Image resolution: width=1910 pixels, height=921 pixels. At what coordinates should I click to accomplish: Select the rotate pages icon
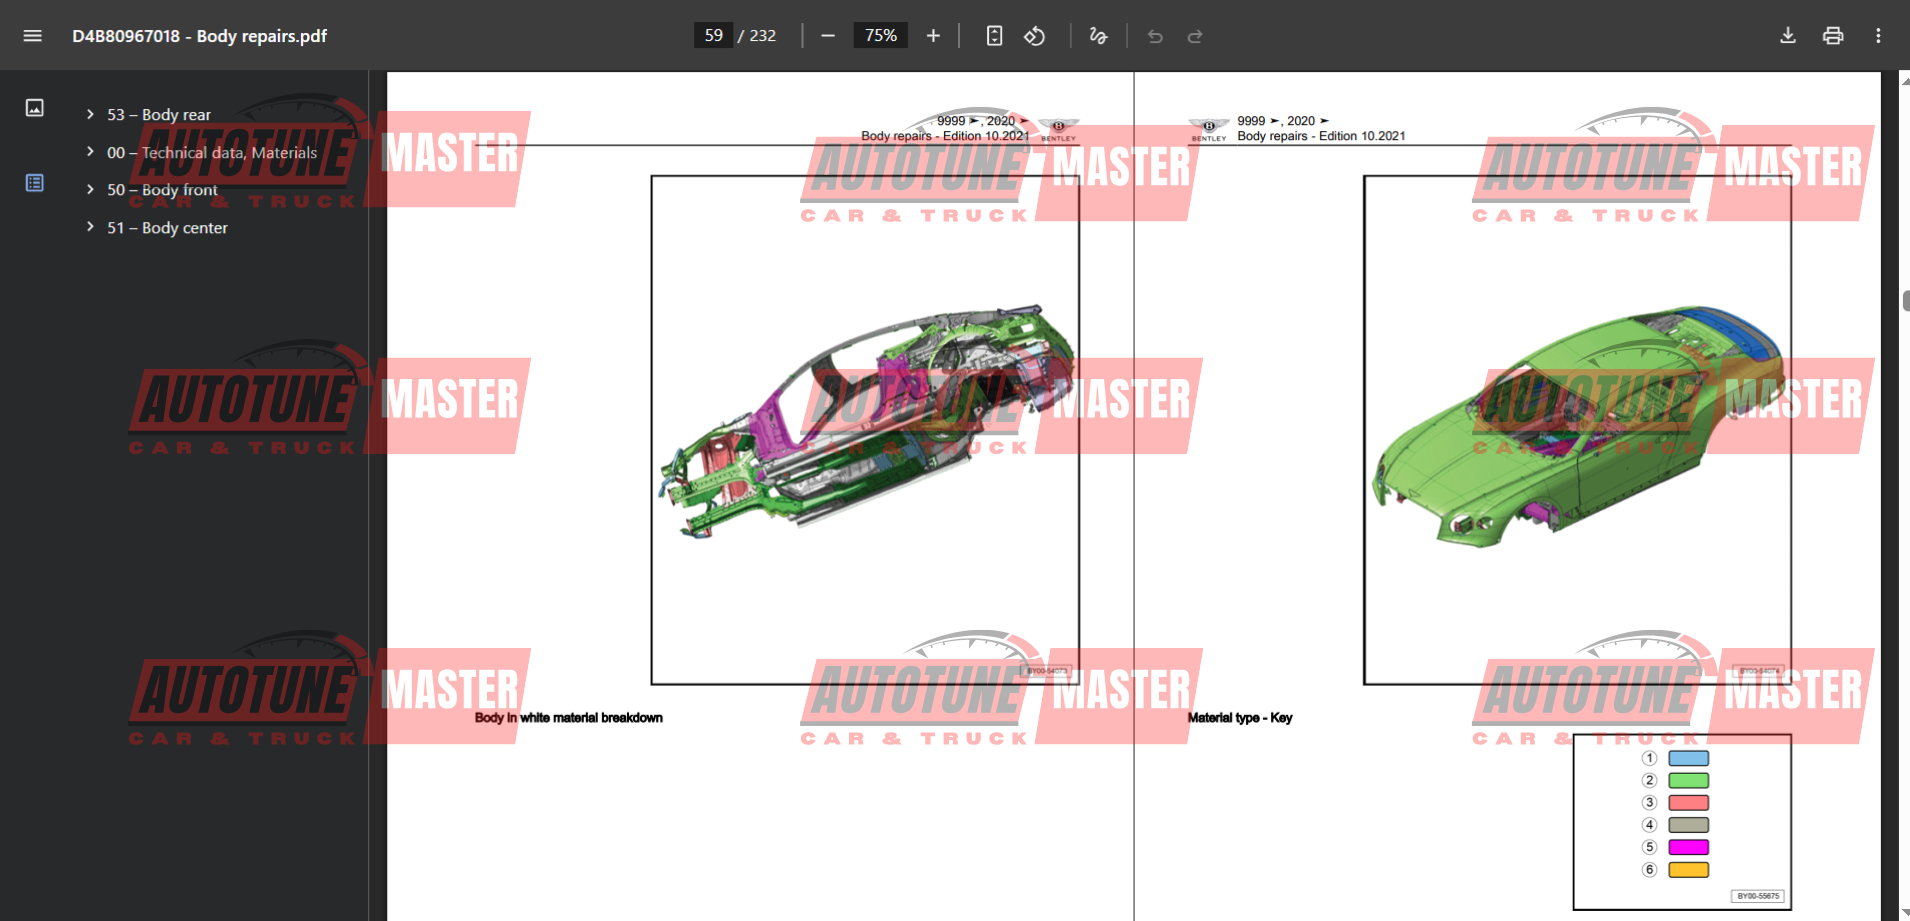1035,35
